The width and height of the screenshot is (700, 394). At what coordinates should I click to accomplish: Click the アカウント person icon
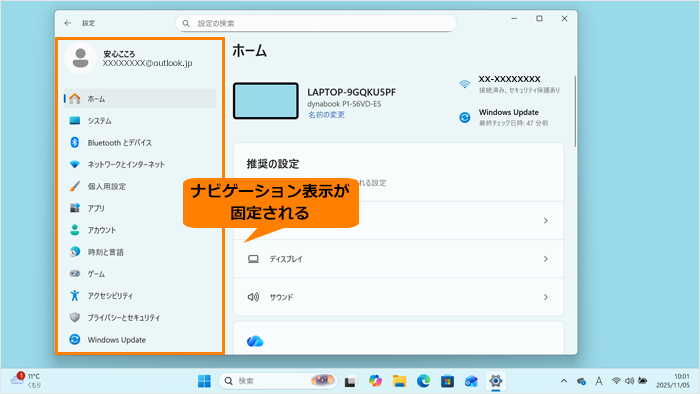75,230
